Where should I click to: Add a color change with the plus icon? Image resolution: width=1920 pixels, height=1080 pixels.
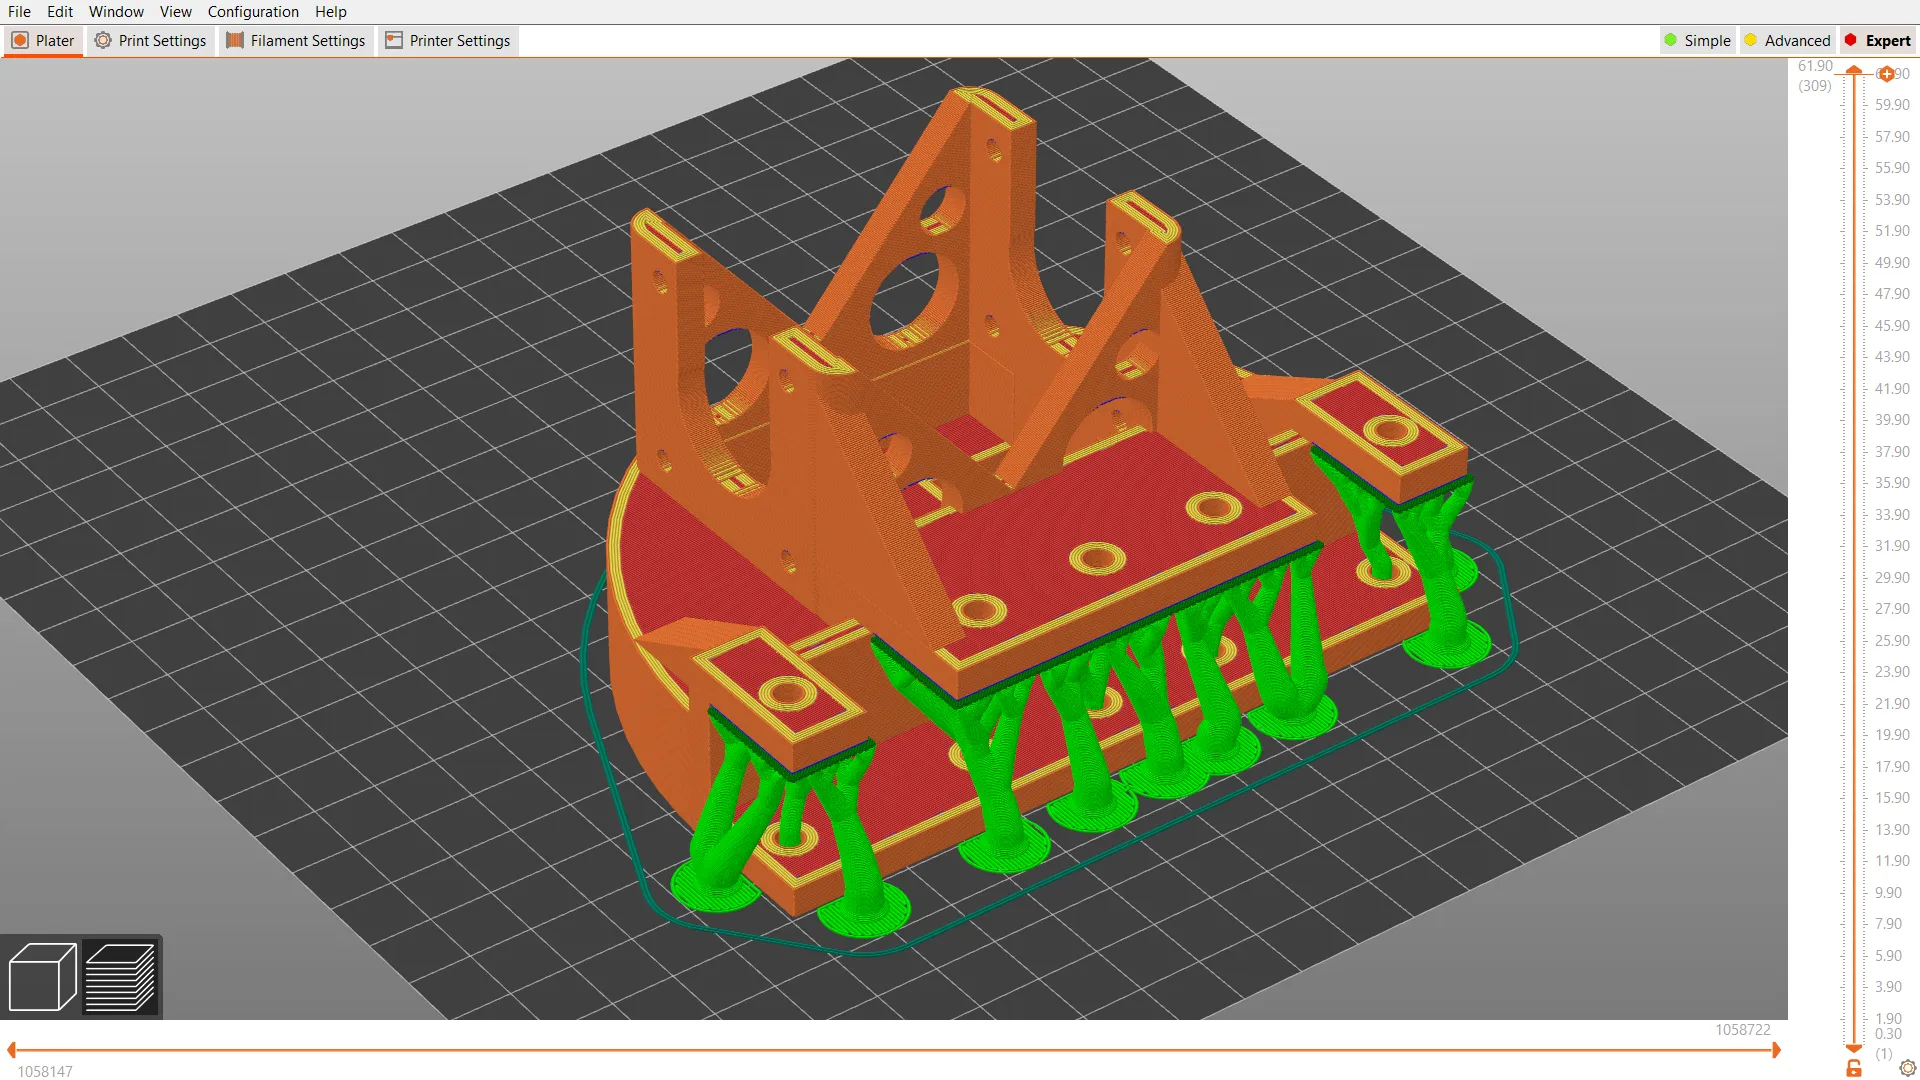1886,73
